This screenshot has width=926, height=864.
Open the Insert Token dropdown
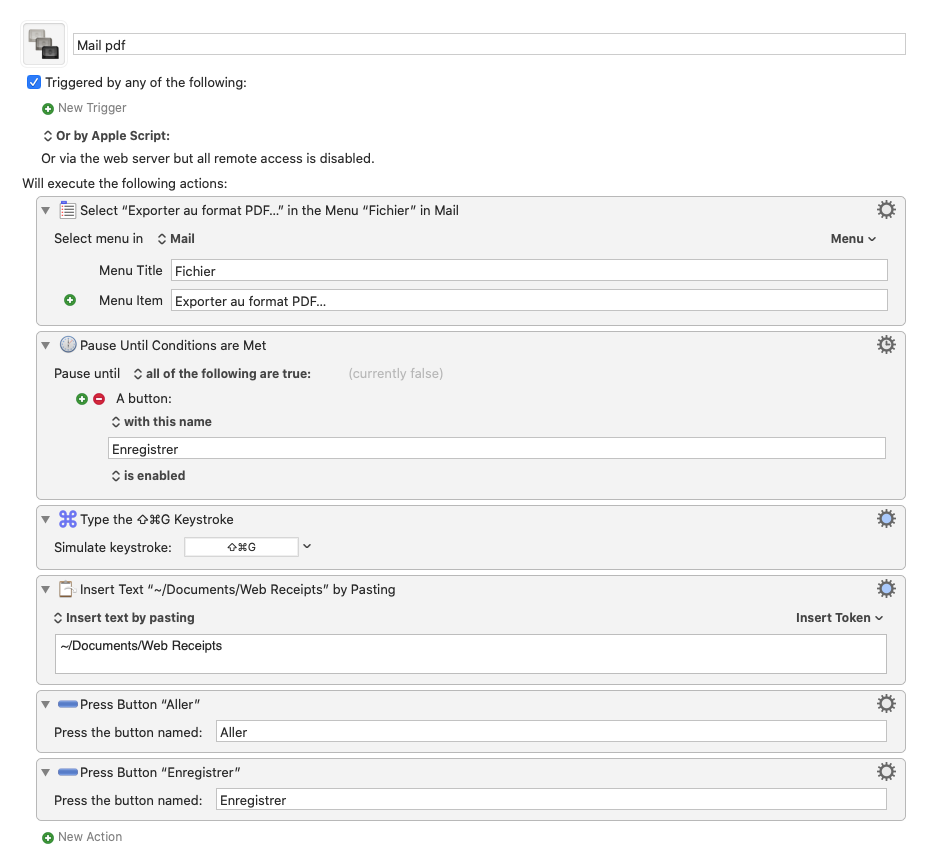point(839,618)
